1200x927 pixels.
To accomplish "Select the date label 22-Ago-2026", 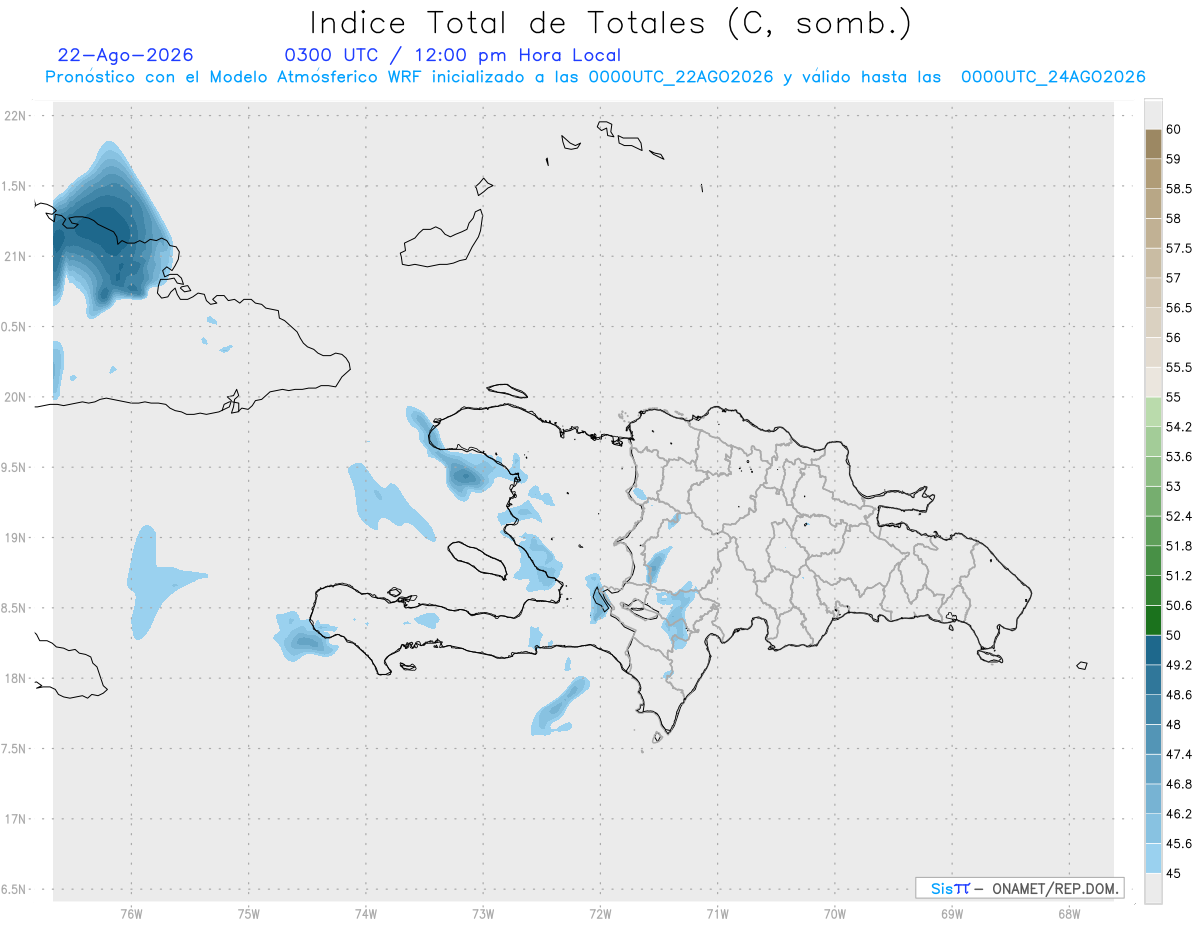I will click(x=126, y=55).
